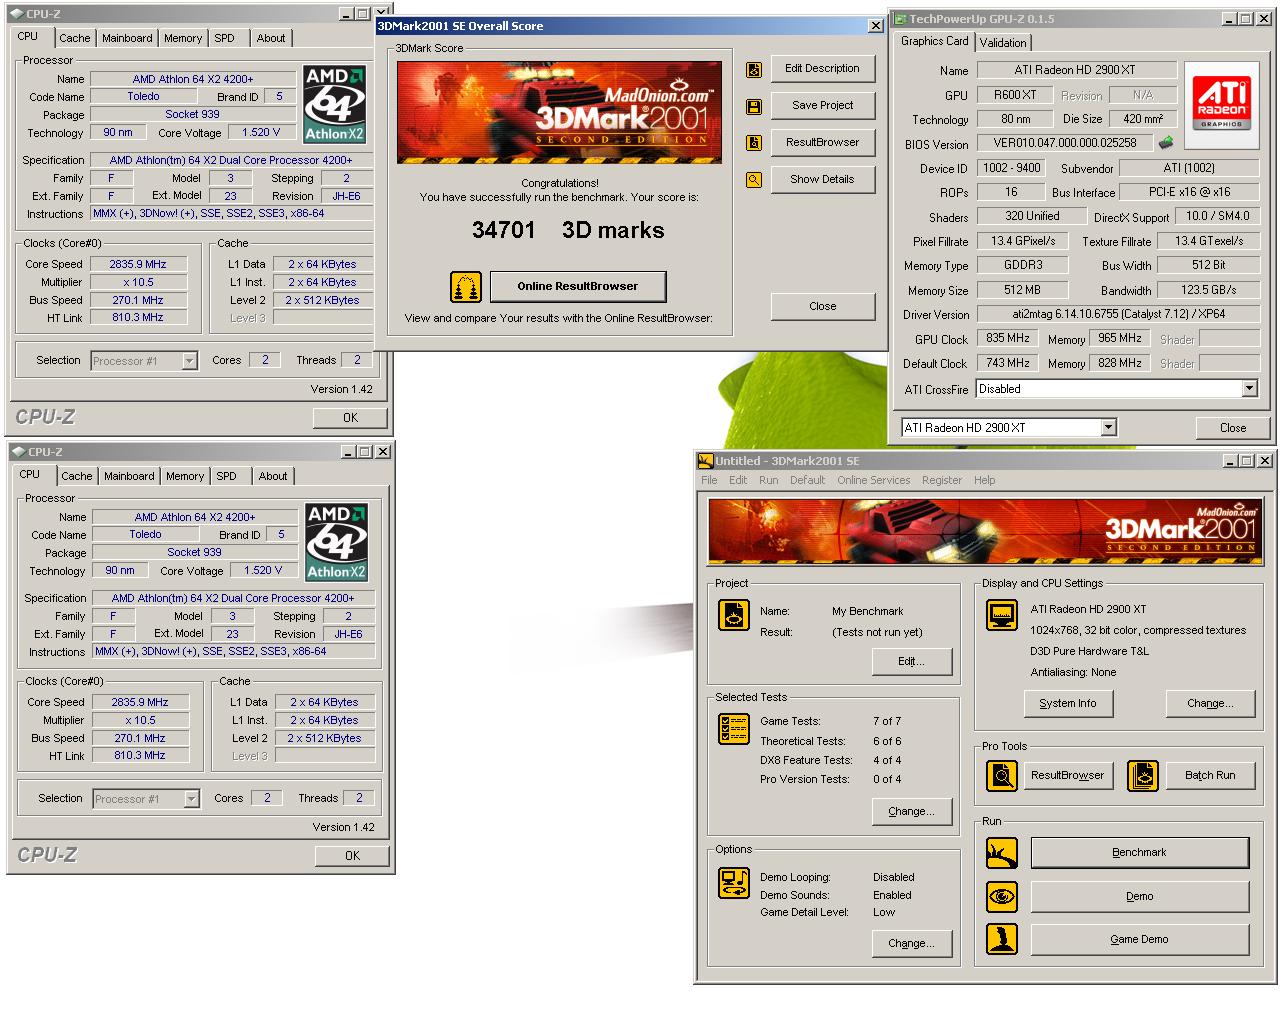The width and height of the screenshot is (1280, 1024).
Task: Click Change... in Display and CPU Settings
Action: [1210, 704]
